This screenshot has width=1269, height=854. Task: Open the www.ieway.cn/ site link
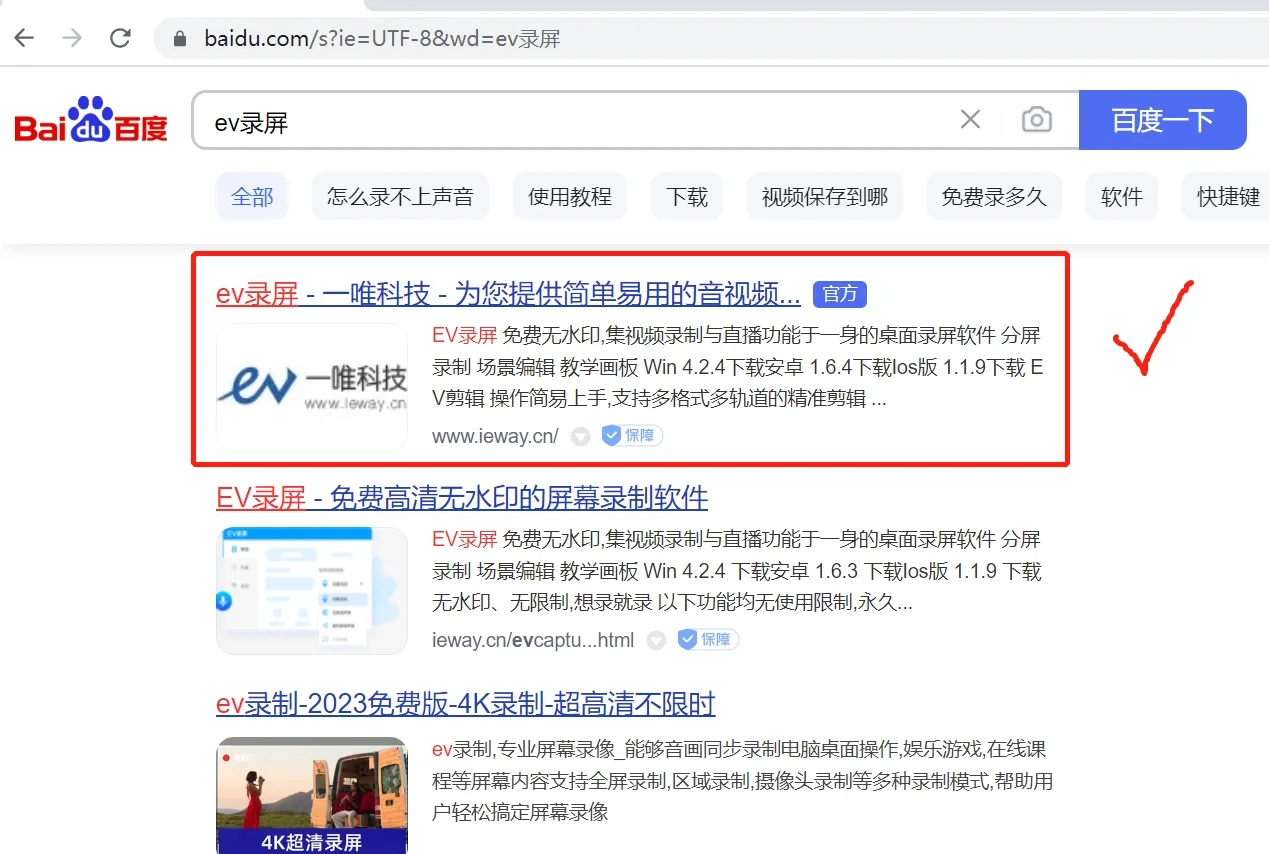(x=495, y=436)
